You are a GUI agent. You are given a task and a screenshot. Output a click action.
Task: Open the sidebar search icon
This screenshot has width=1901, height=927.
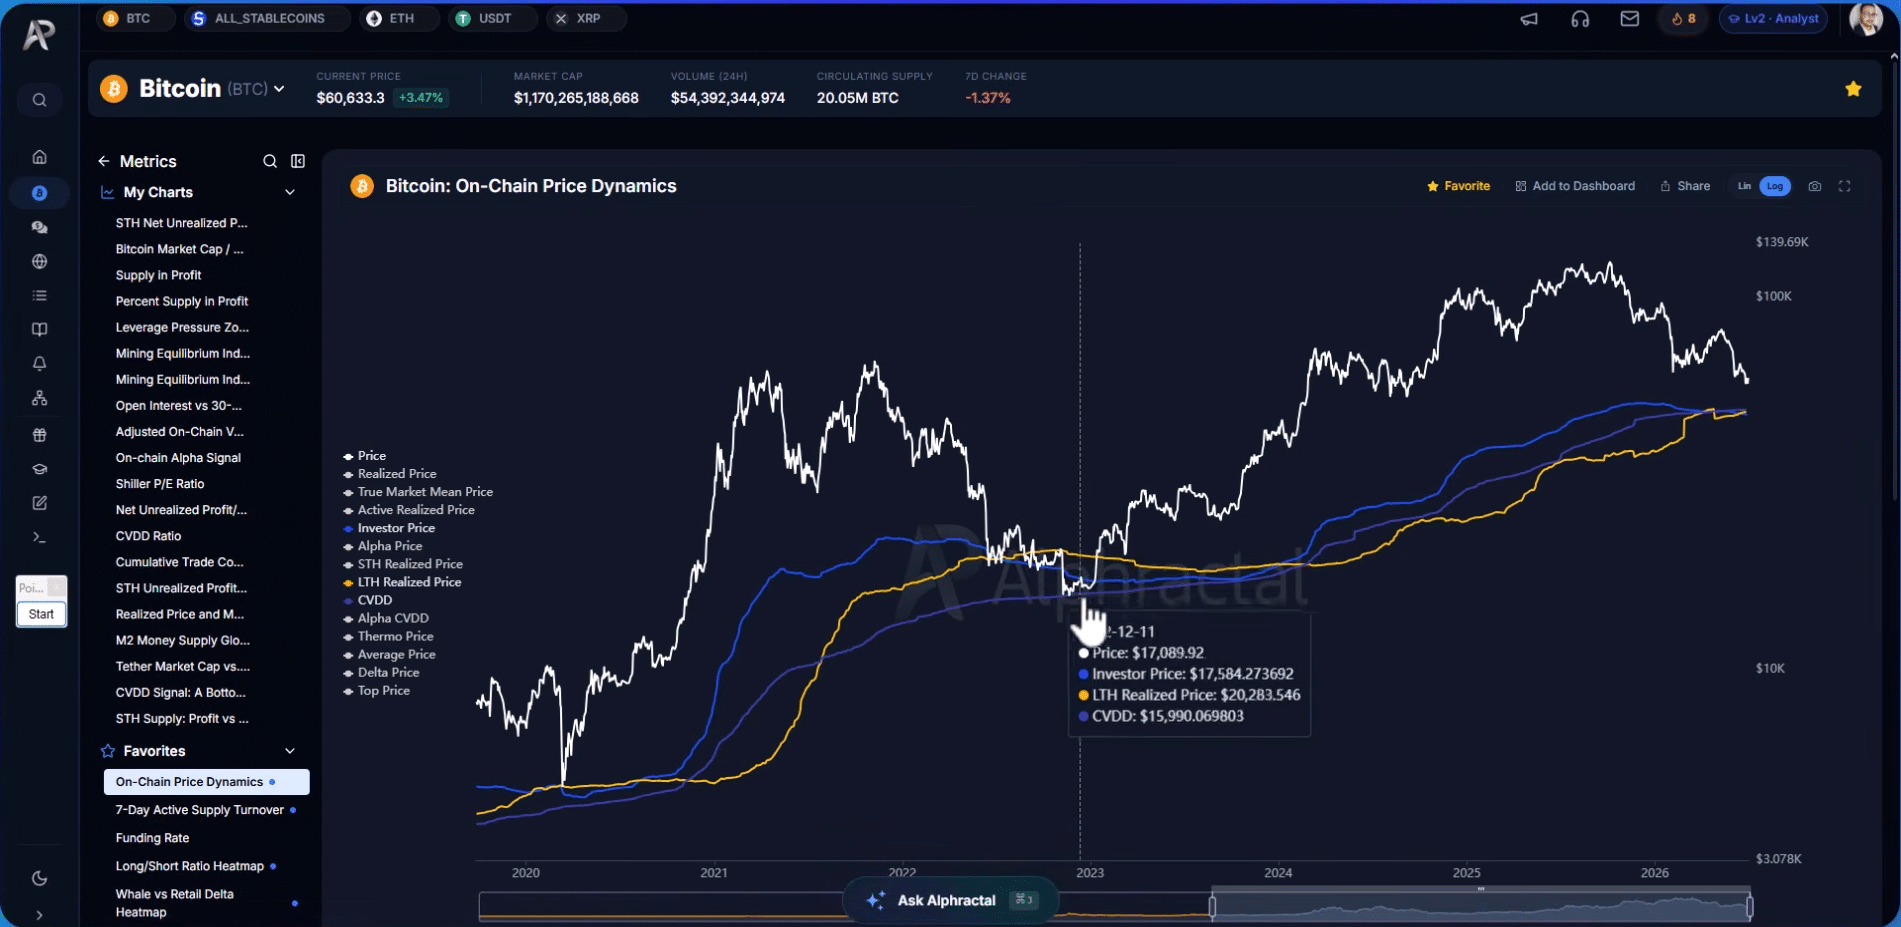(39, 100)
